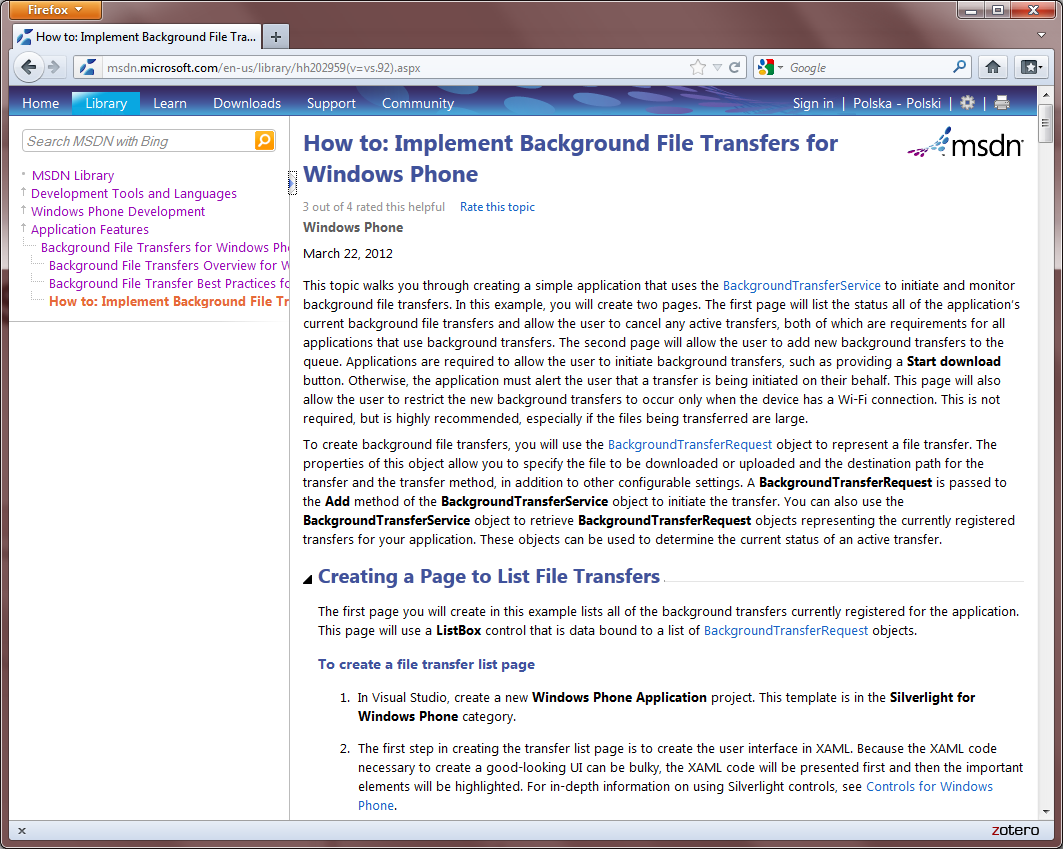
Task: Collapse the Creating a Page to List File Transfers section
Action: (x=308, y=578)
